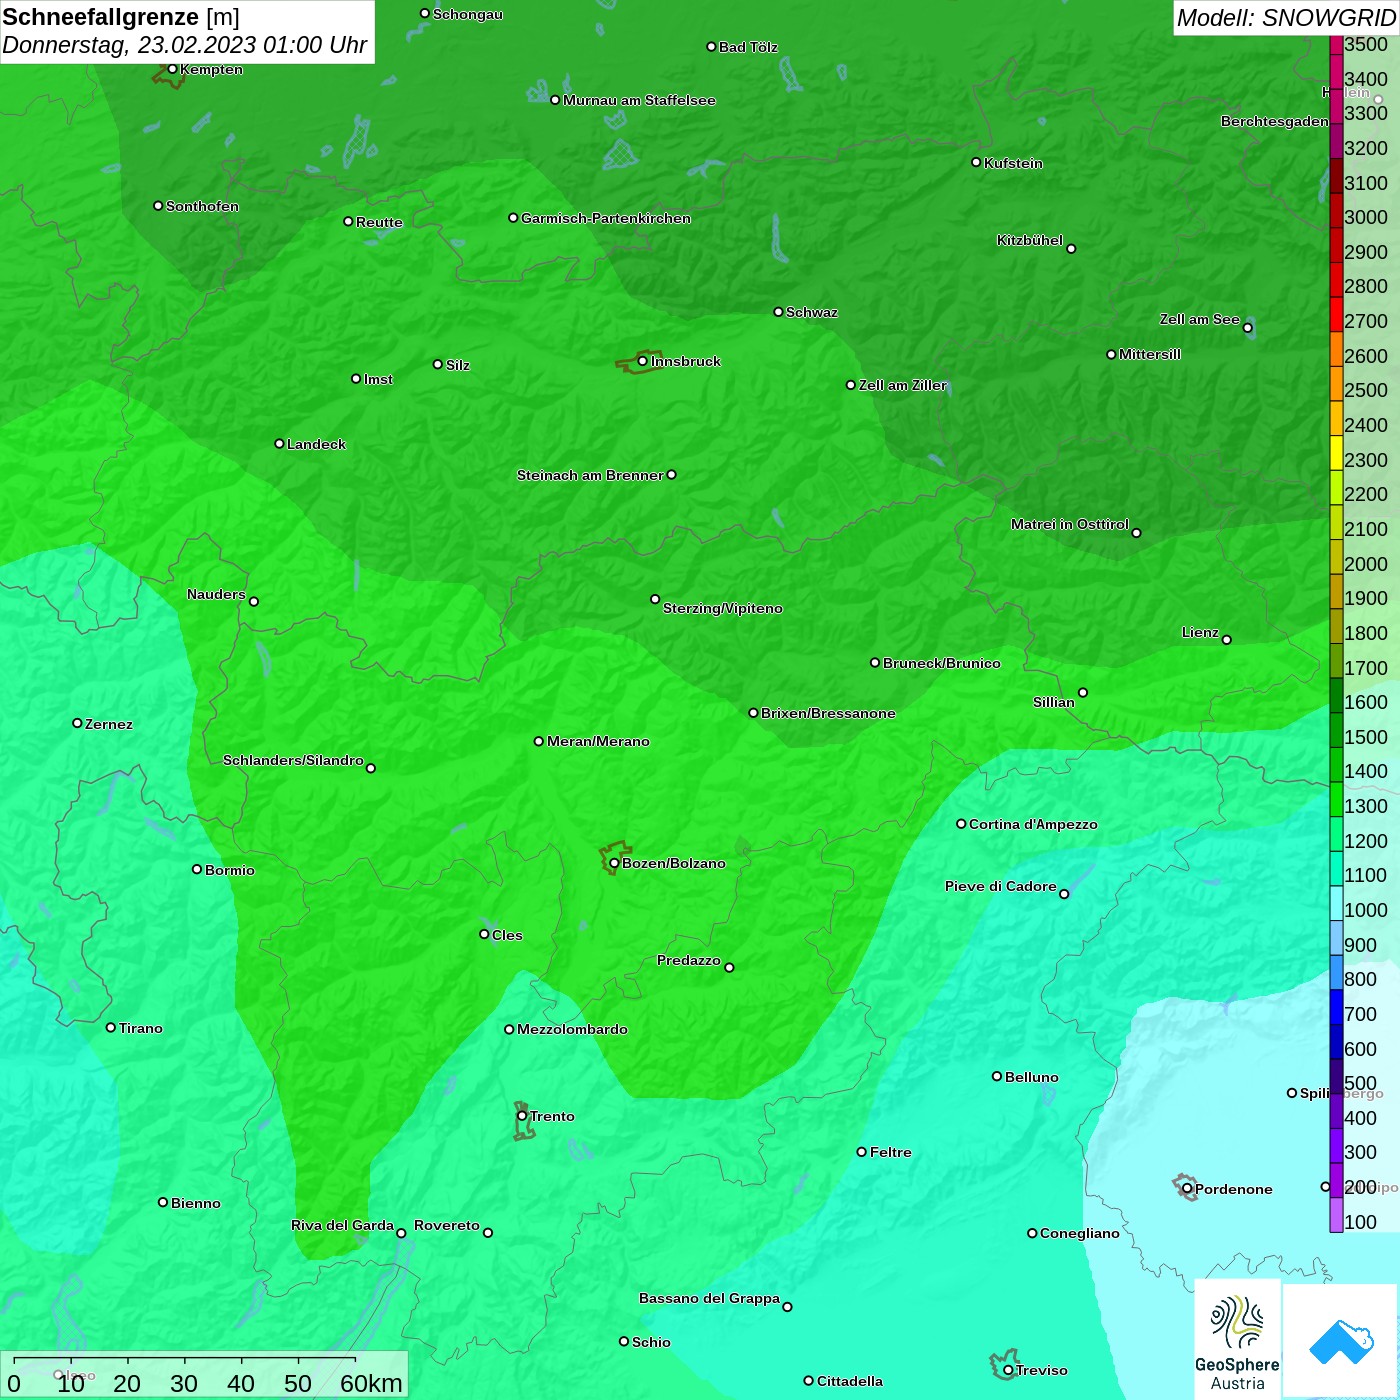Click the Kitzbühel label
This screenshot has height=1400, width=1400.
1030,240
